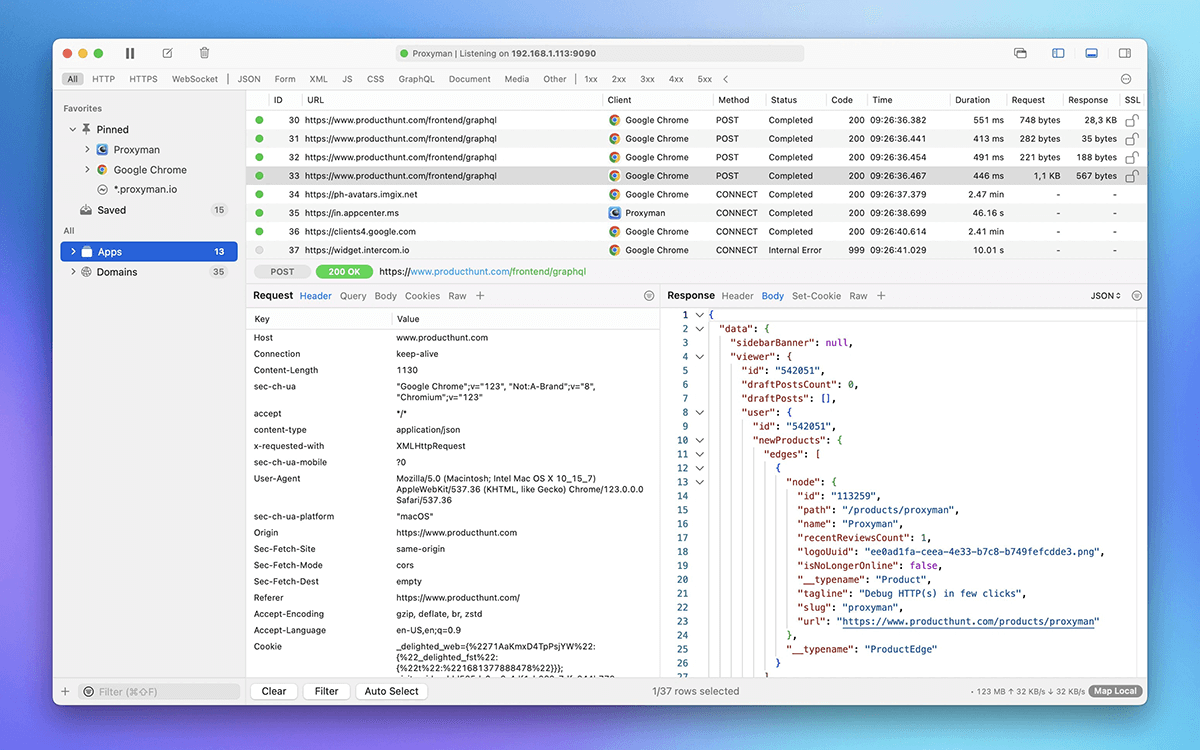
Task: Click the Auto Select button
Action: 391,691
